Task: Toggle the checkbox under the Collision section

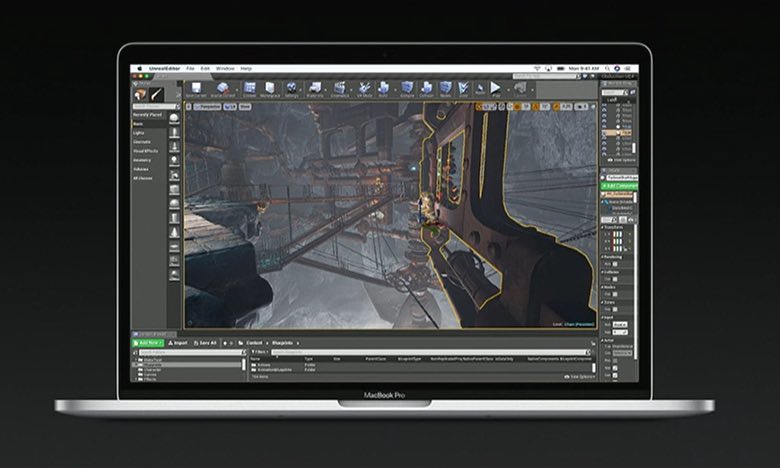Action: [615, 279]
